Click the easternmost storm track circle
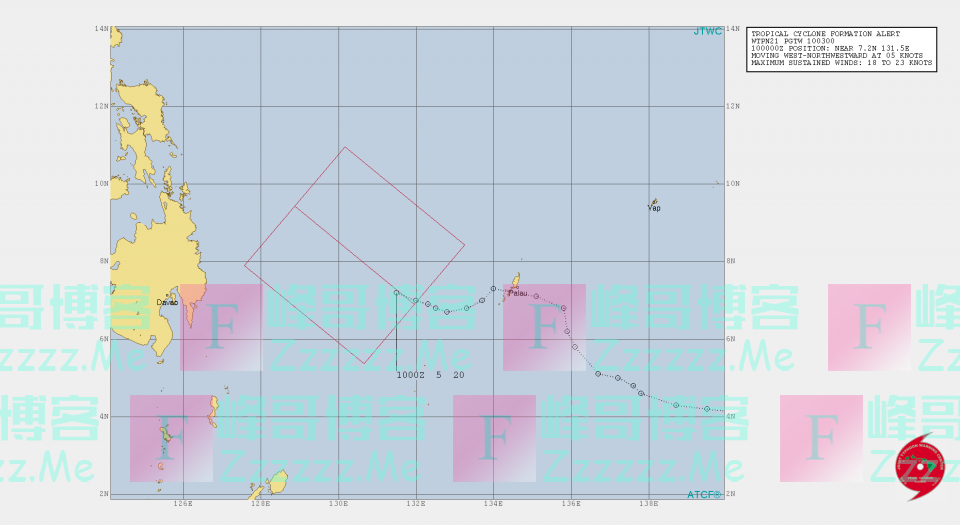The height and width of the screenshot is (525, 960). point(707,408)
